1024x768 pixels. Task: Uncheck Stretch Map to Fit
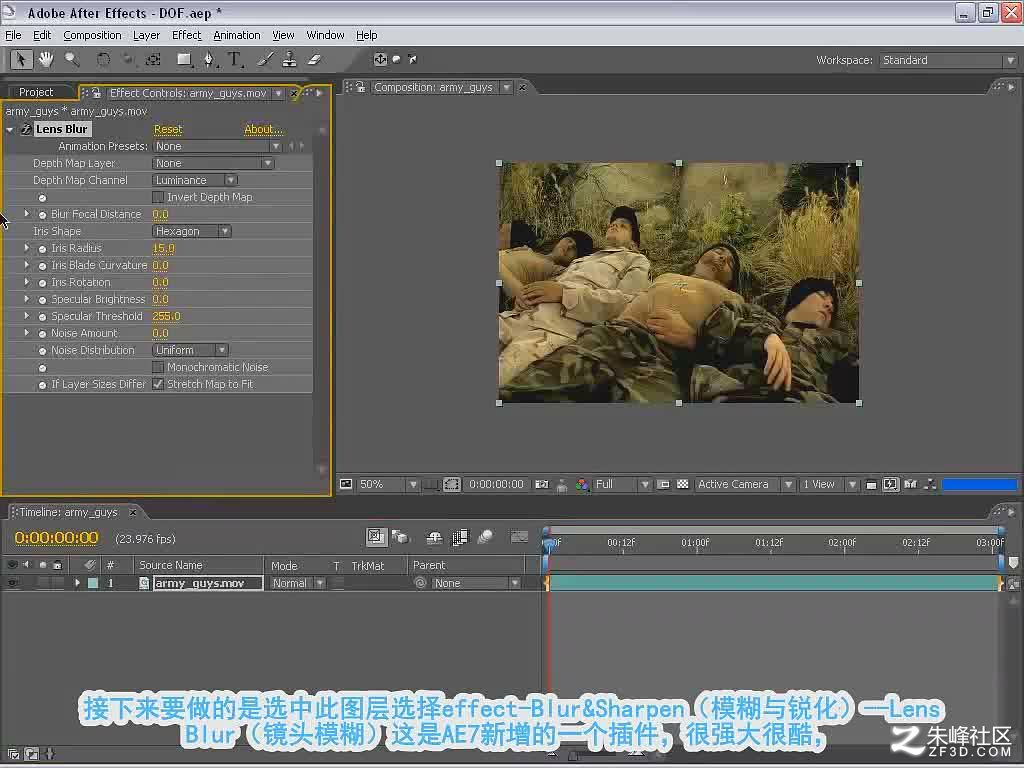(157, 384)
